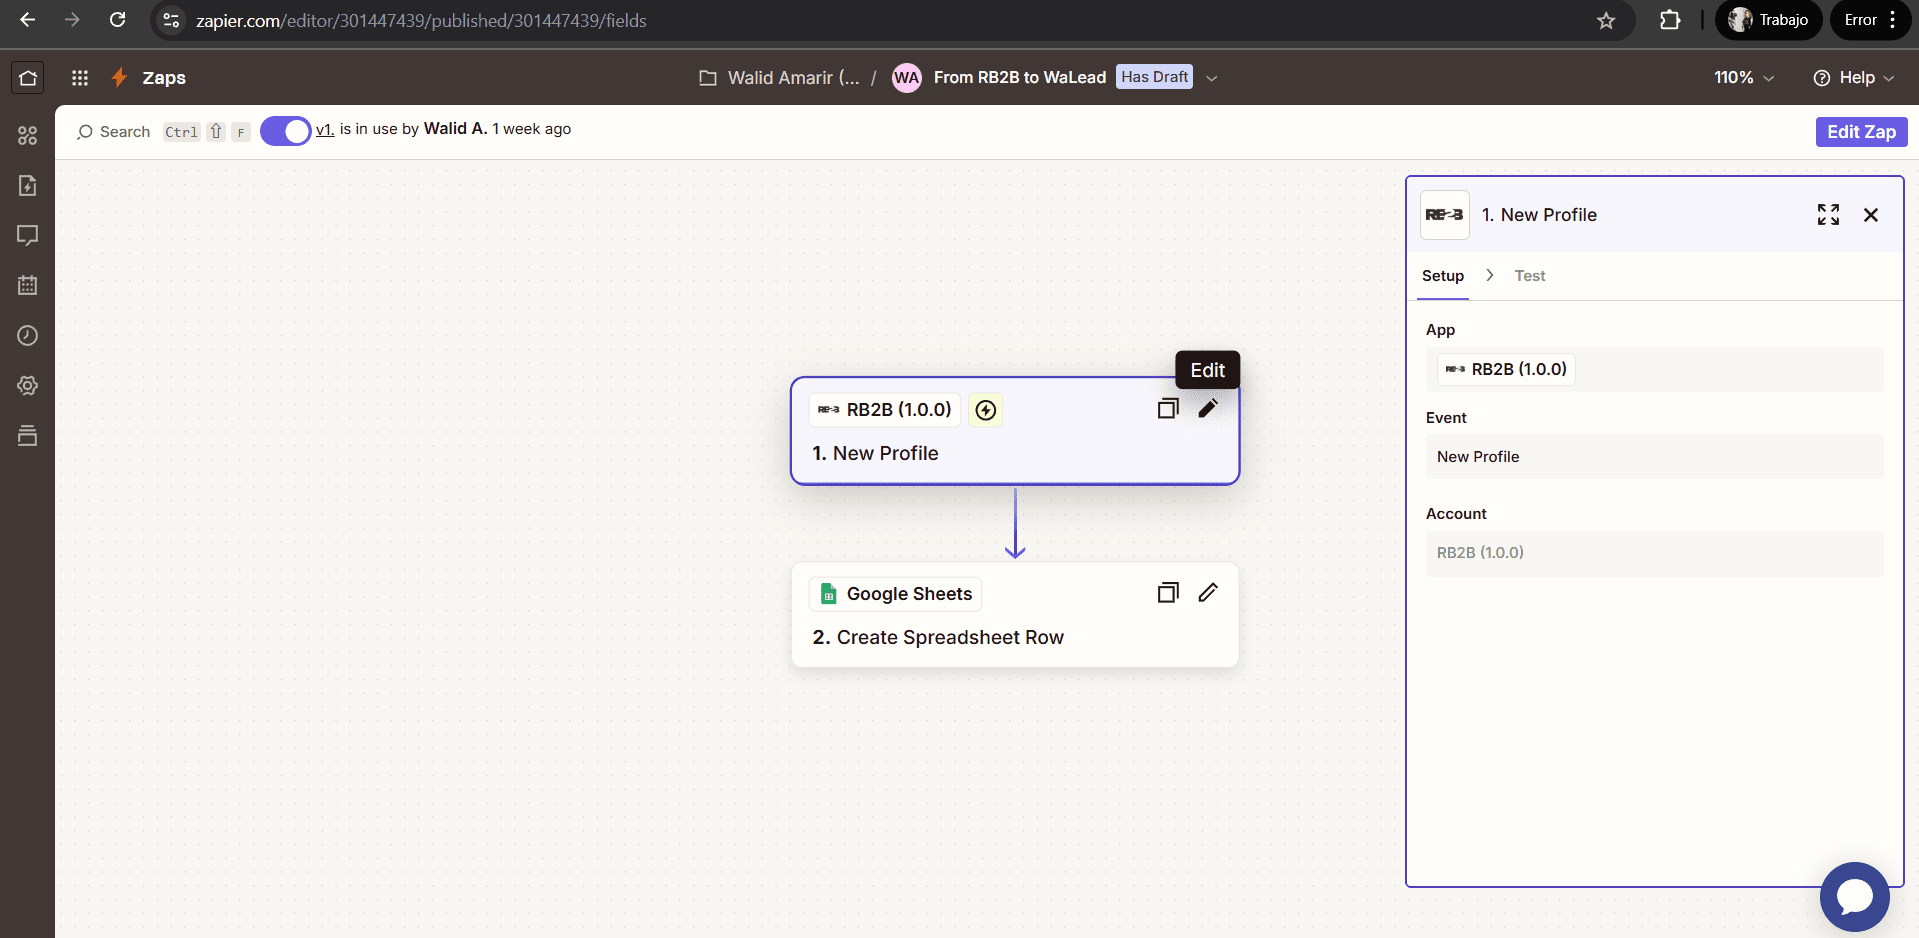Click the address bar URL
Screen dimensions: 1919x938
tap(421, 20)
